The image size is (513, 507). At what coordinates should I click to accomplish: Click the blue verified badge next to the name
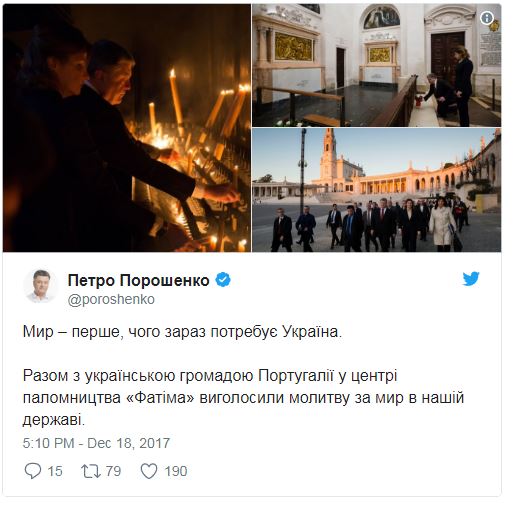[223, 280]
